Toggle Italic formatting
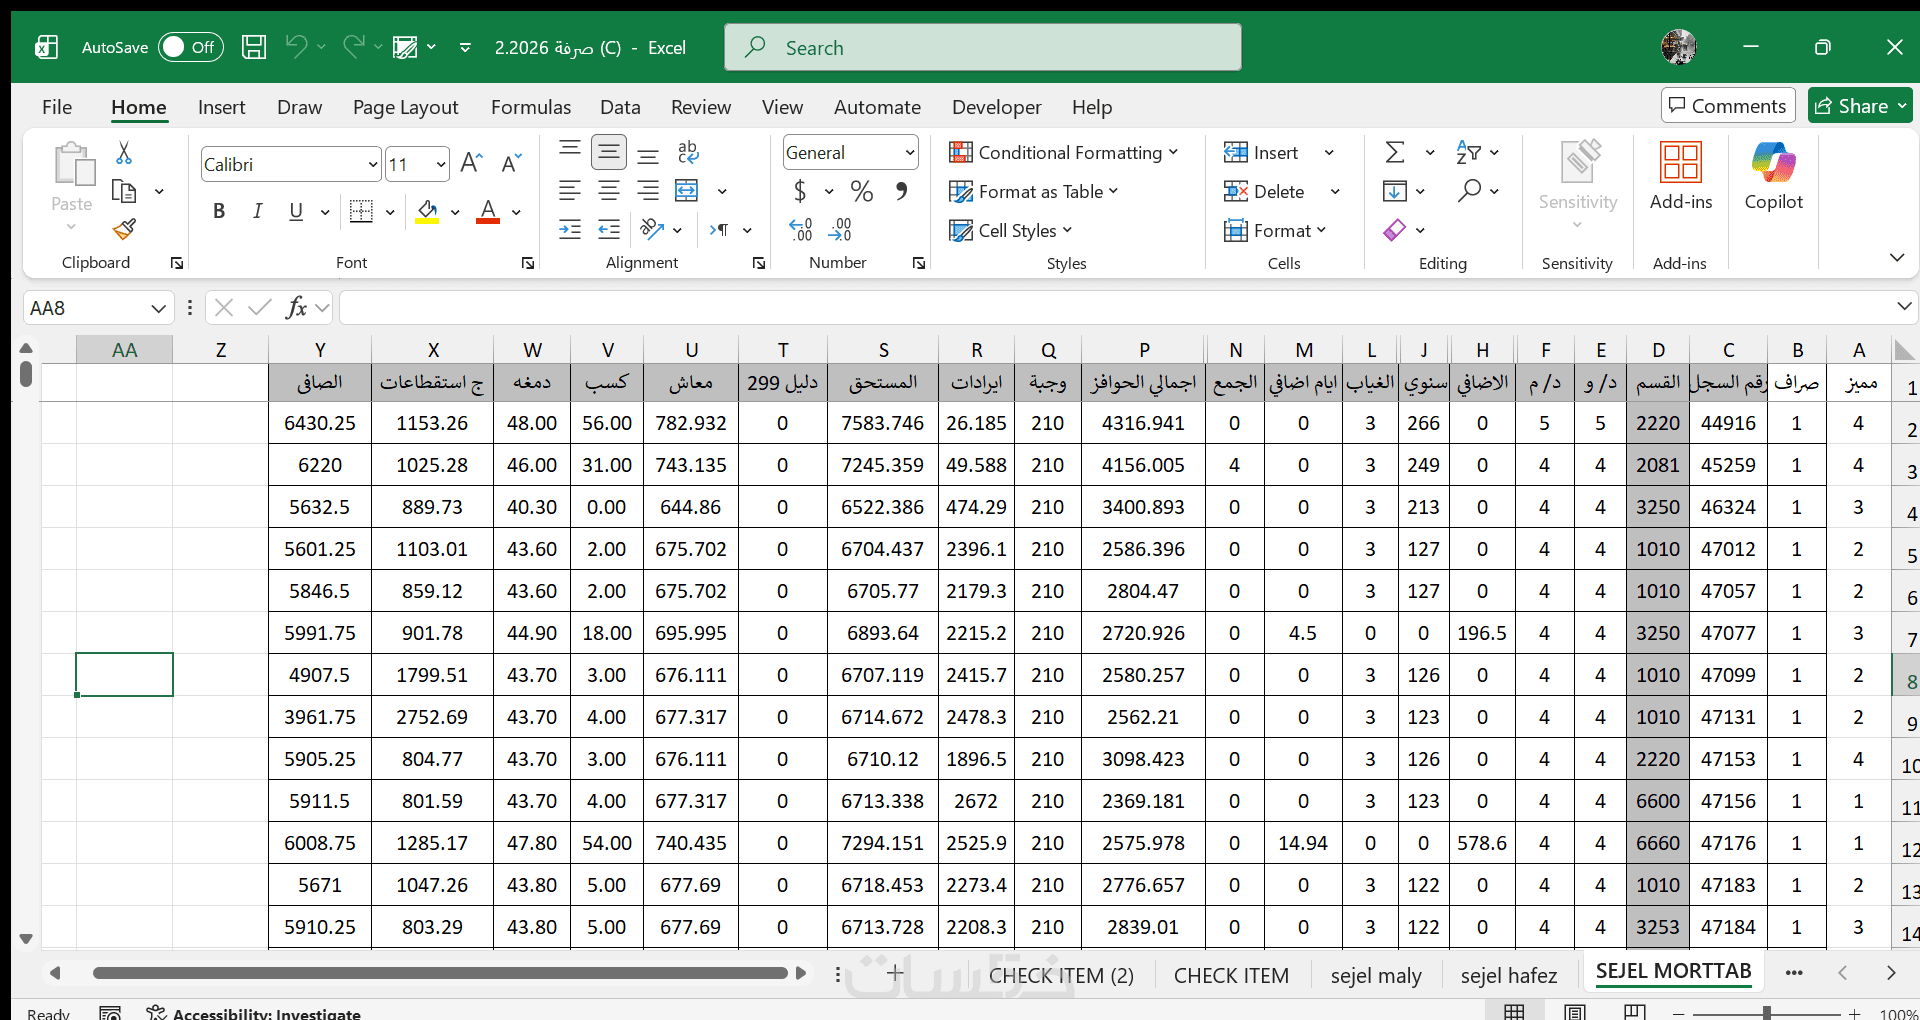1920x1020 pixels. [258, 211]
